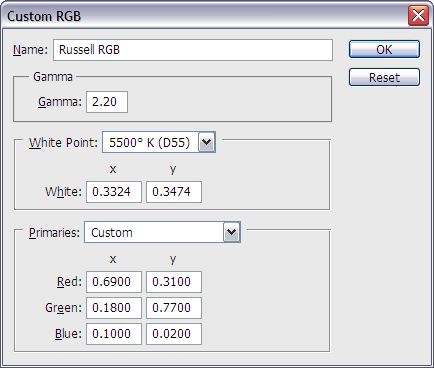Image resolution: width=434 pixels, height=368 pixels.
Task: Click the White y field 0.3474
Action: tap(174, 192)
